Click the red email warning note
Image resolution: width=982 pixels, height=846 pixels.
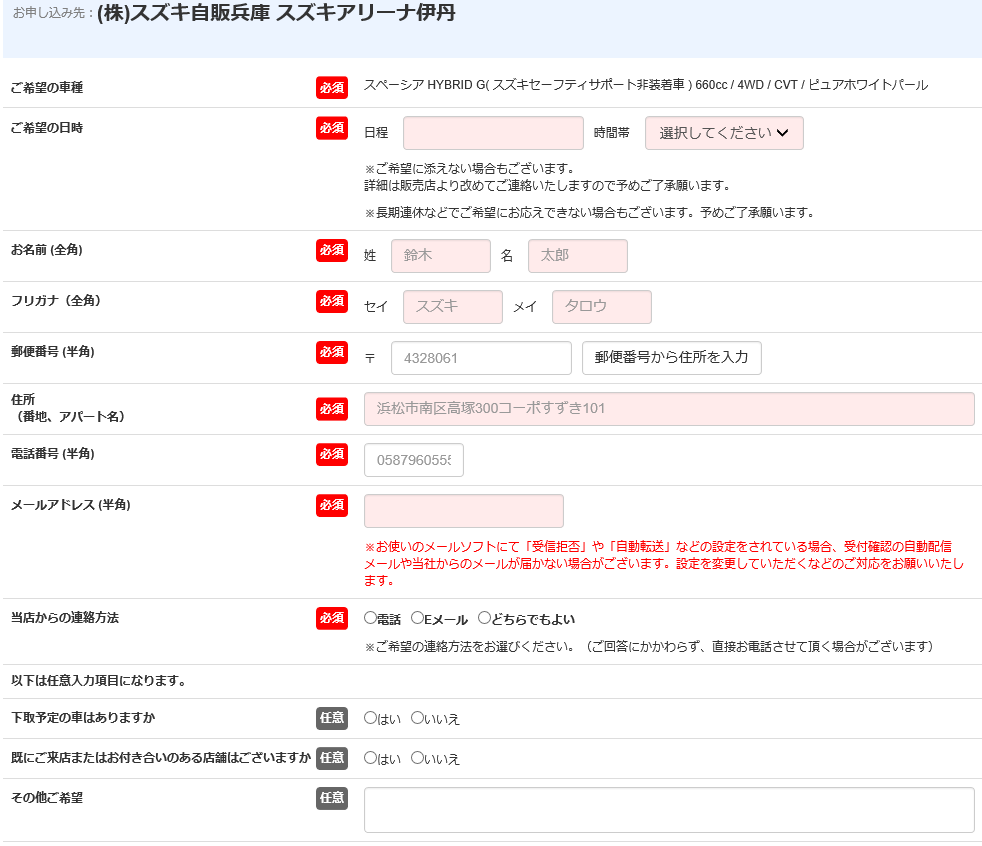[664, 564]
